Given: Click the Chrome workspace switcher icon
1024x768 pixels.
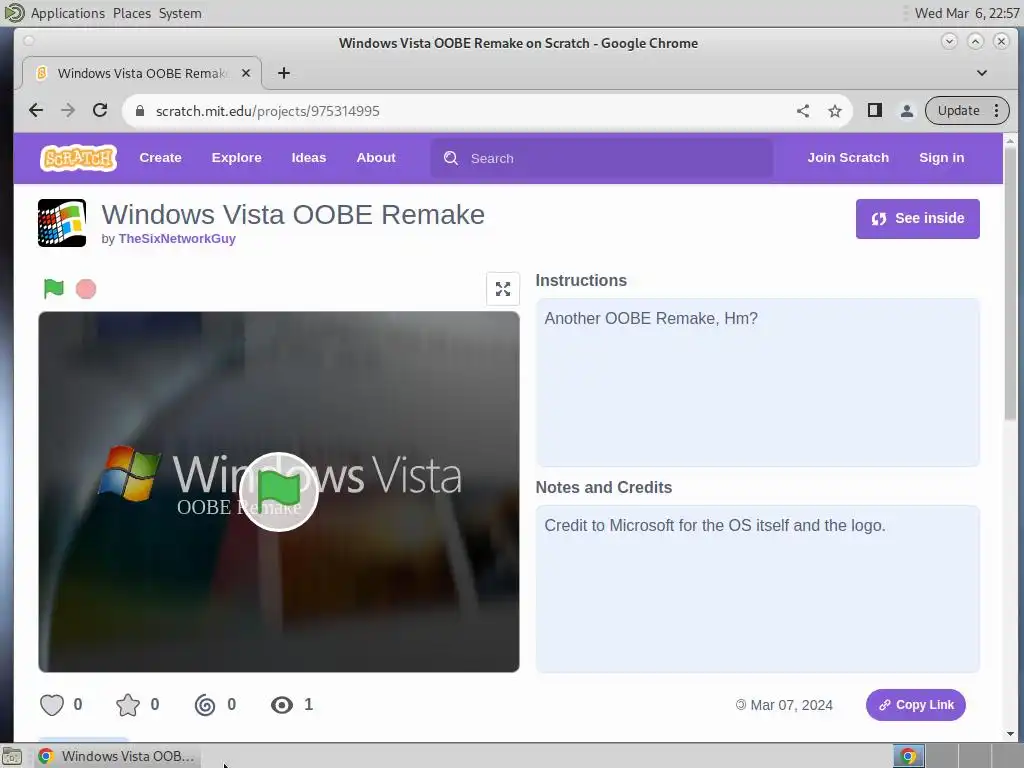Looking at the screenshot, I should tap(908, 756).
